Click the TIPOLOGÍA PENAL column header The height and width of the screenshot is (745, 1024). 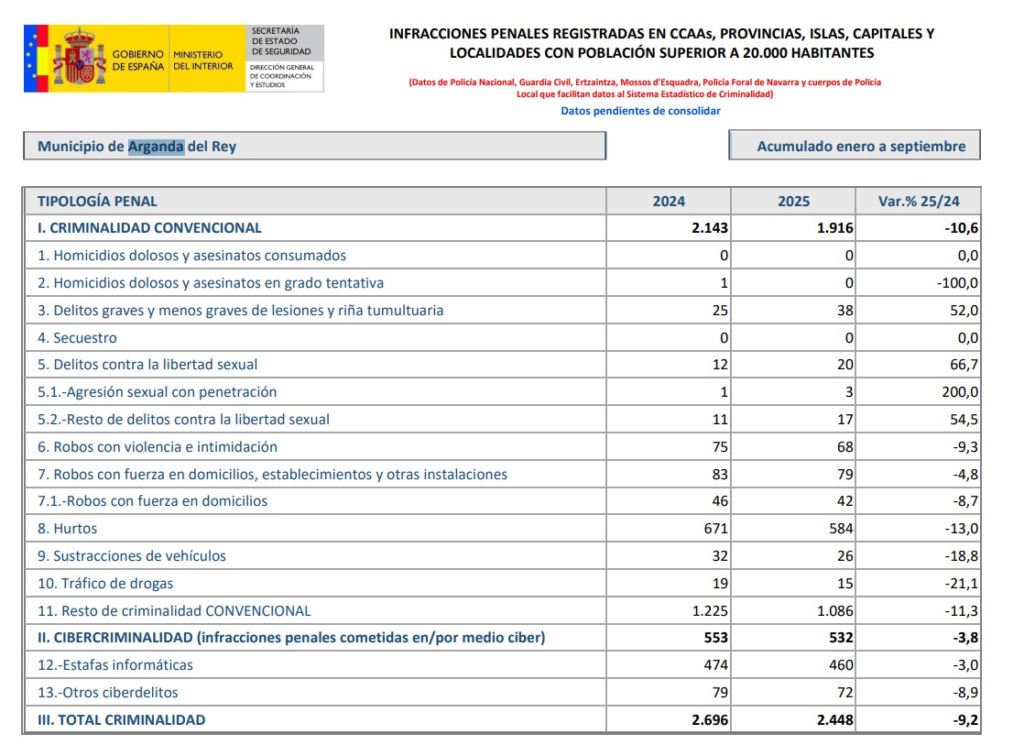pyautogui.click(x=97, y=201)
